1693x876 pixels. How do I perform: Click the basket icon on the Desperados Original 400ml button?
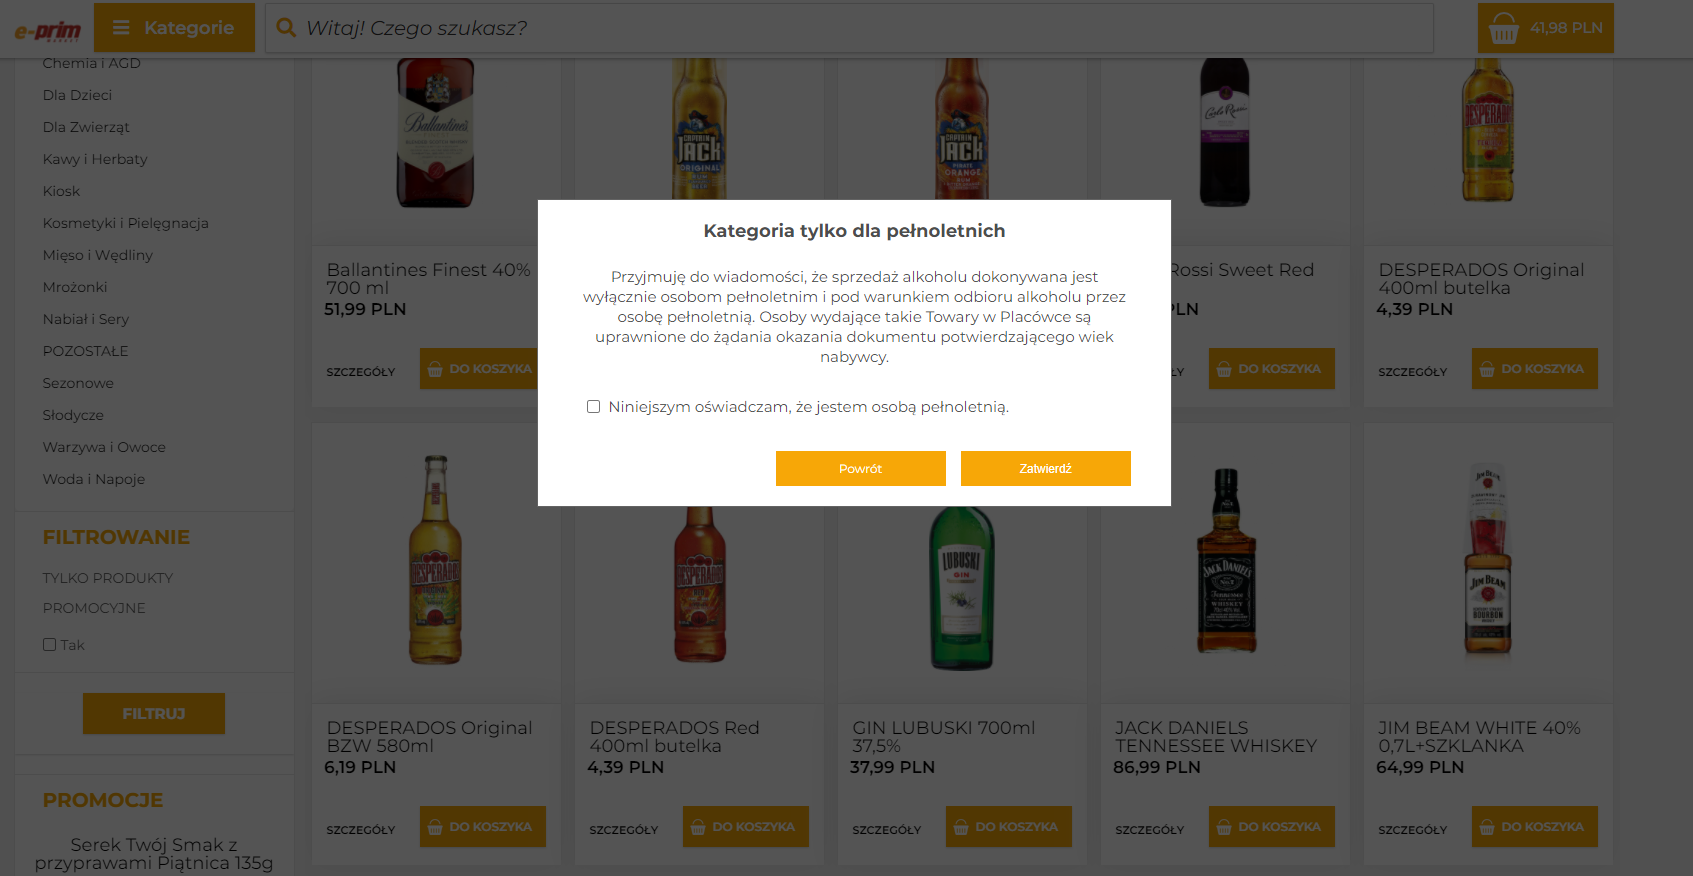pyautogui.click(x=1487, y=370)
